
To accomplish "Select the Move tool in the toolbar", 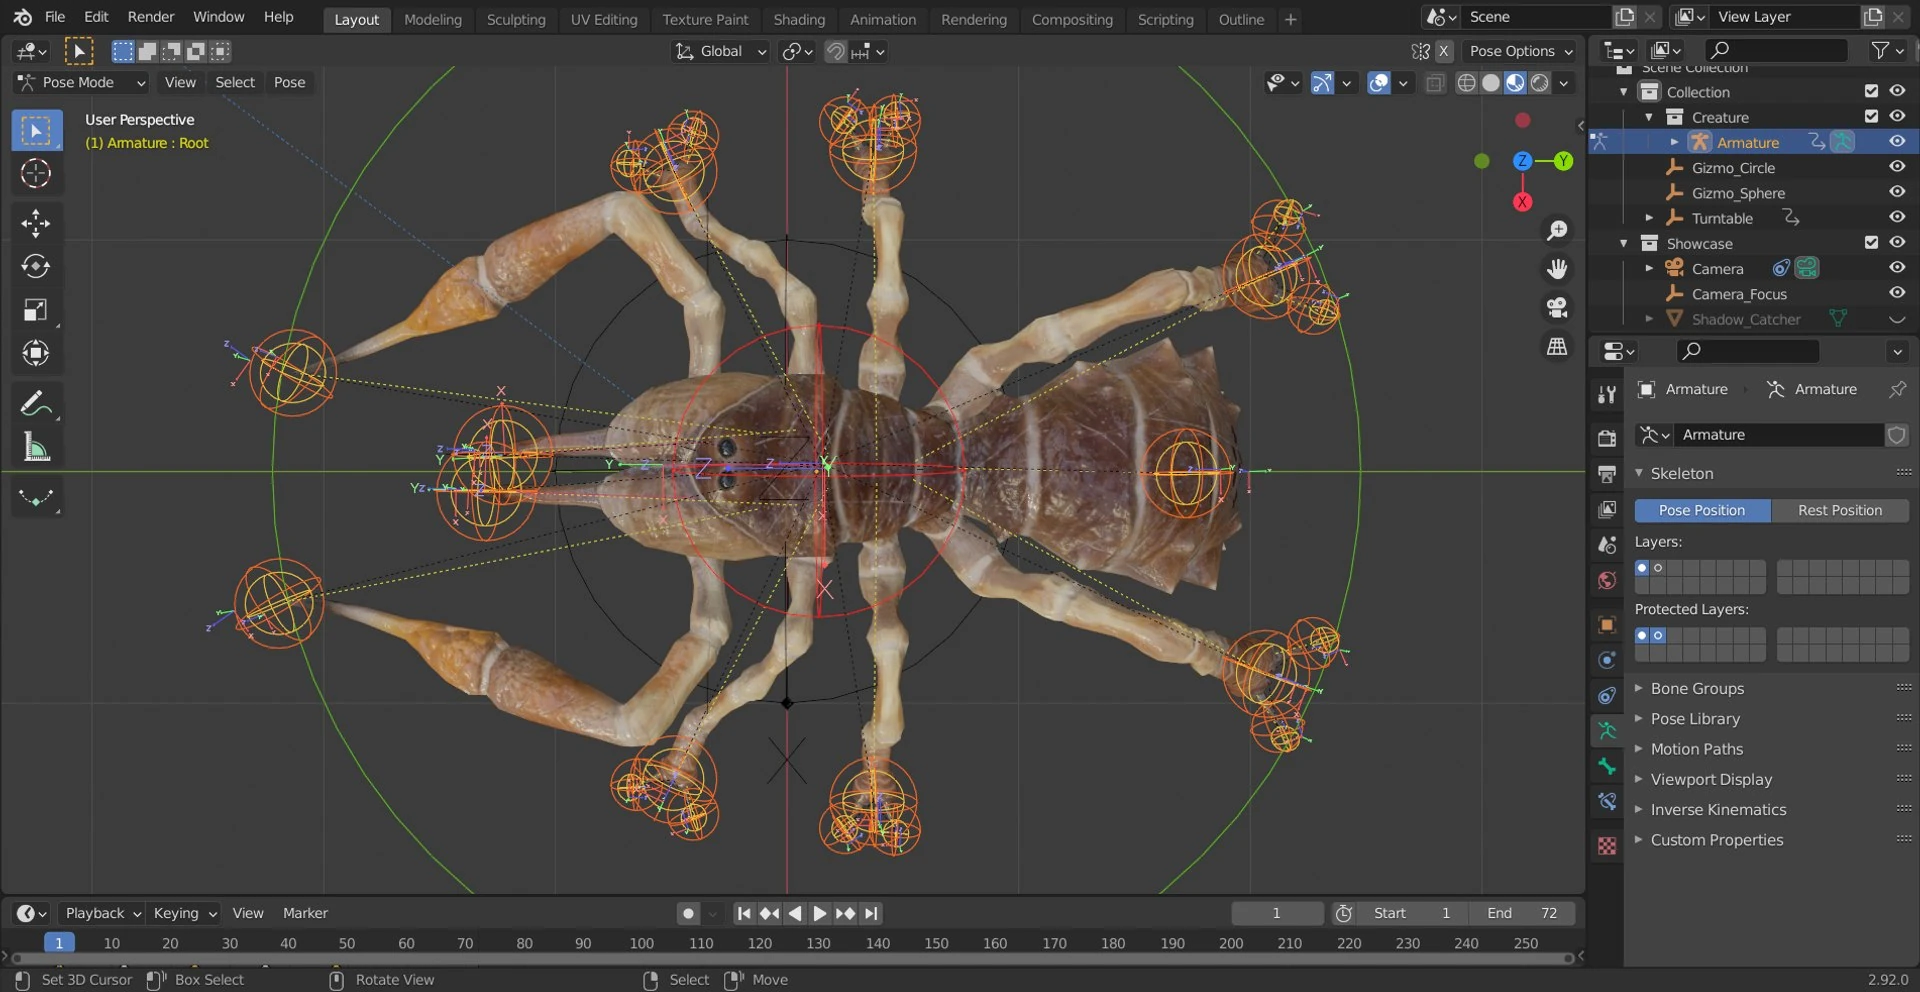I will coord(36,223).
